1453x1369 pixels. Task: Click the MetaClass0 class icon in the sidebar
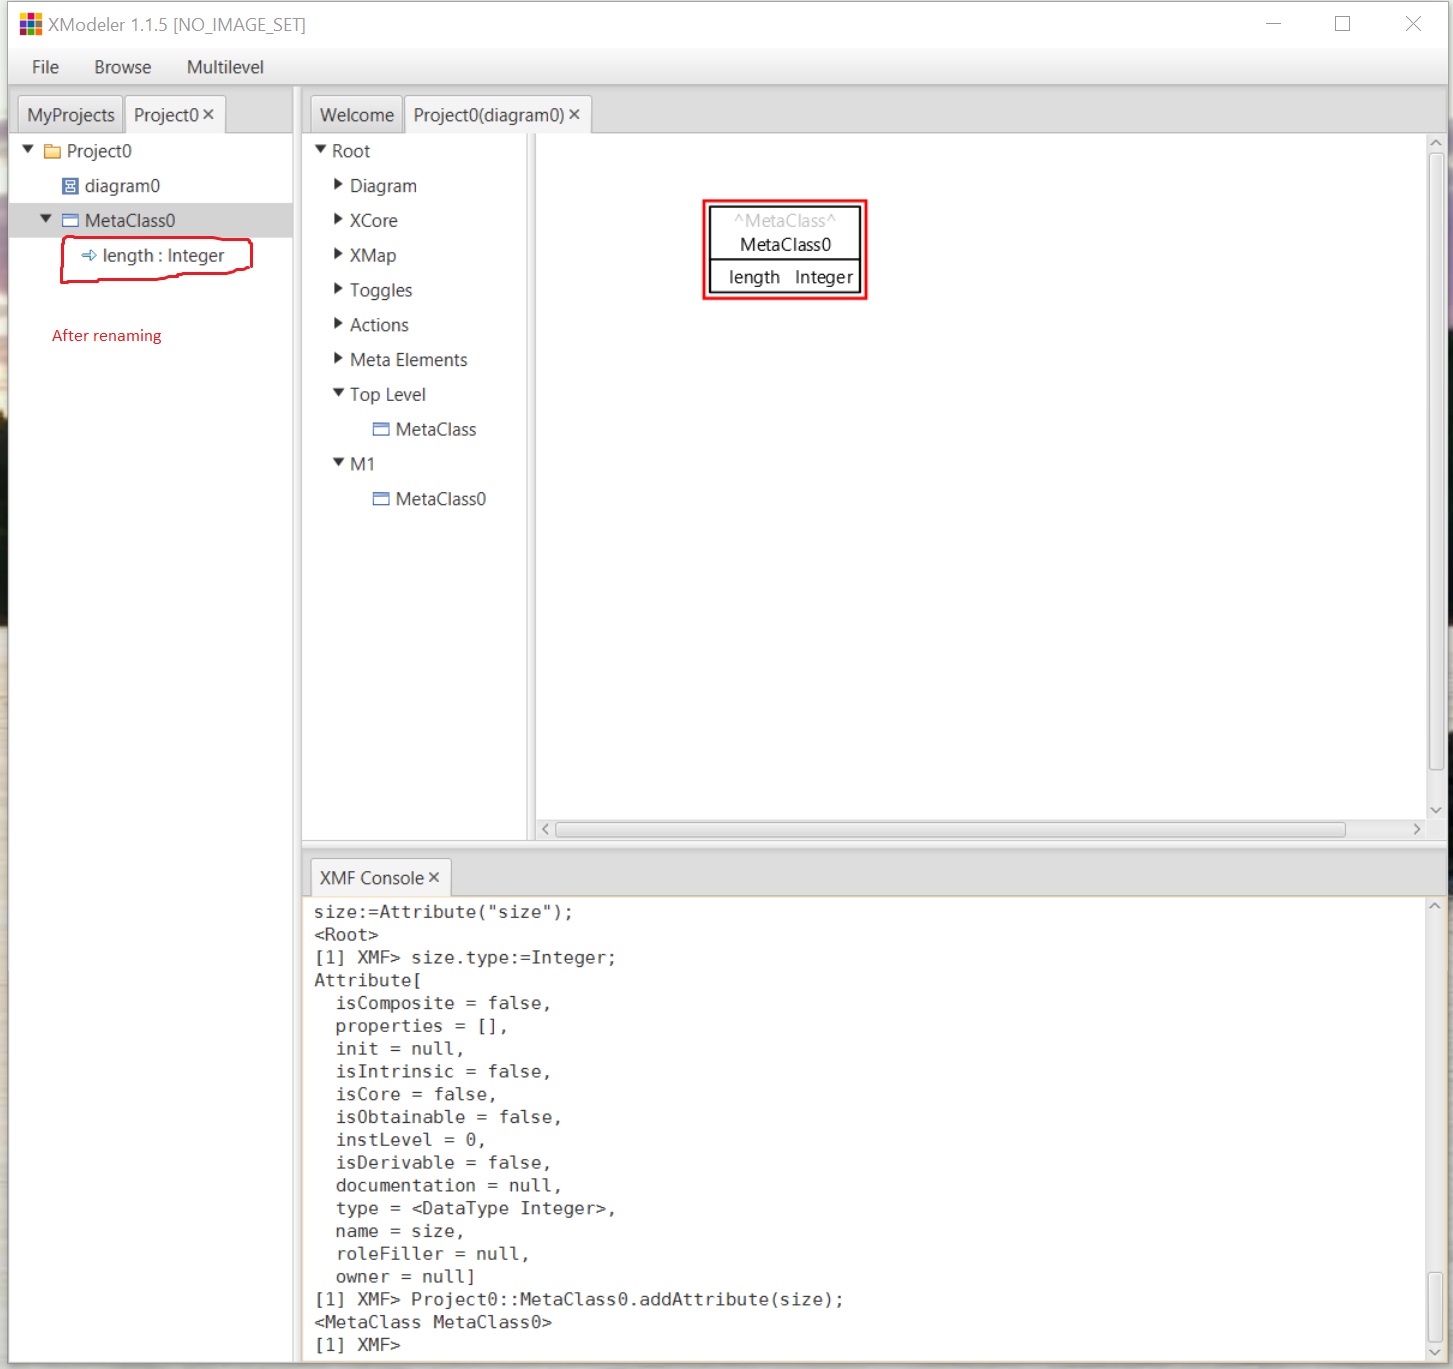(70, 219)
